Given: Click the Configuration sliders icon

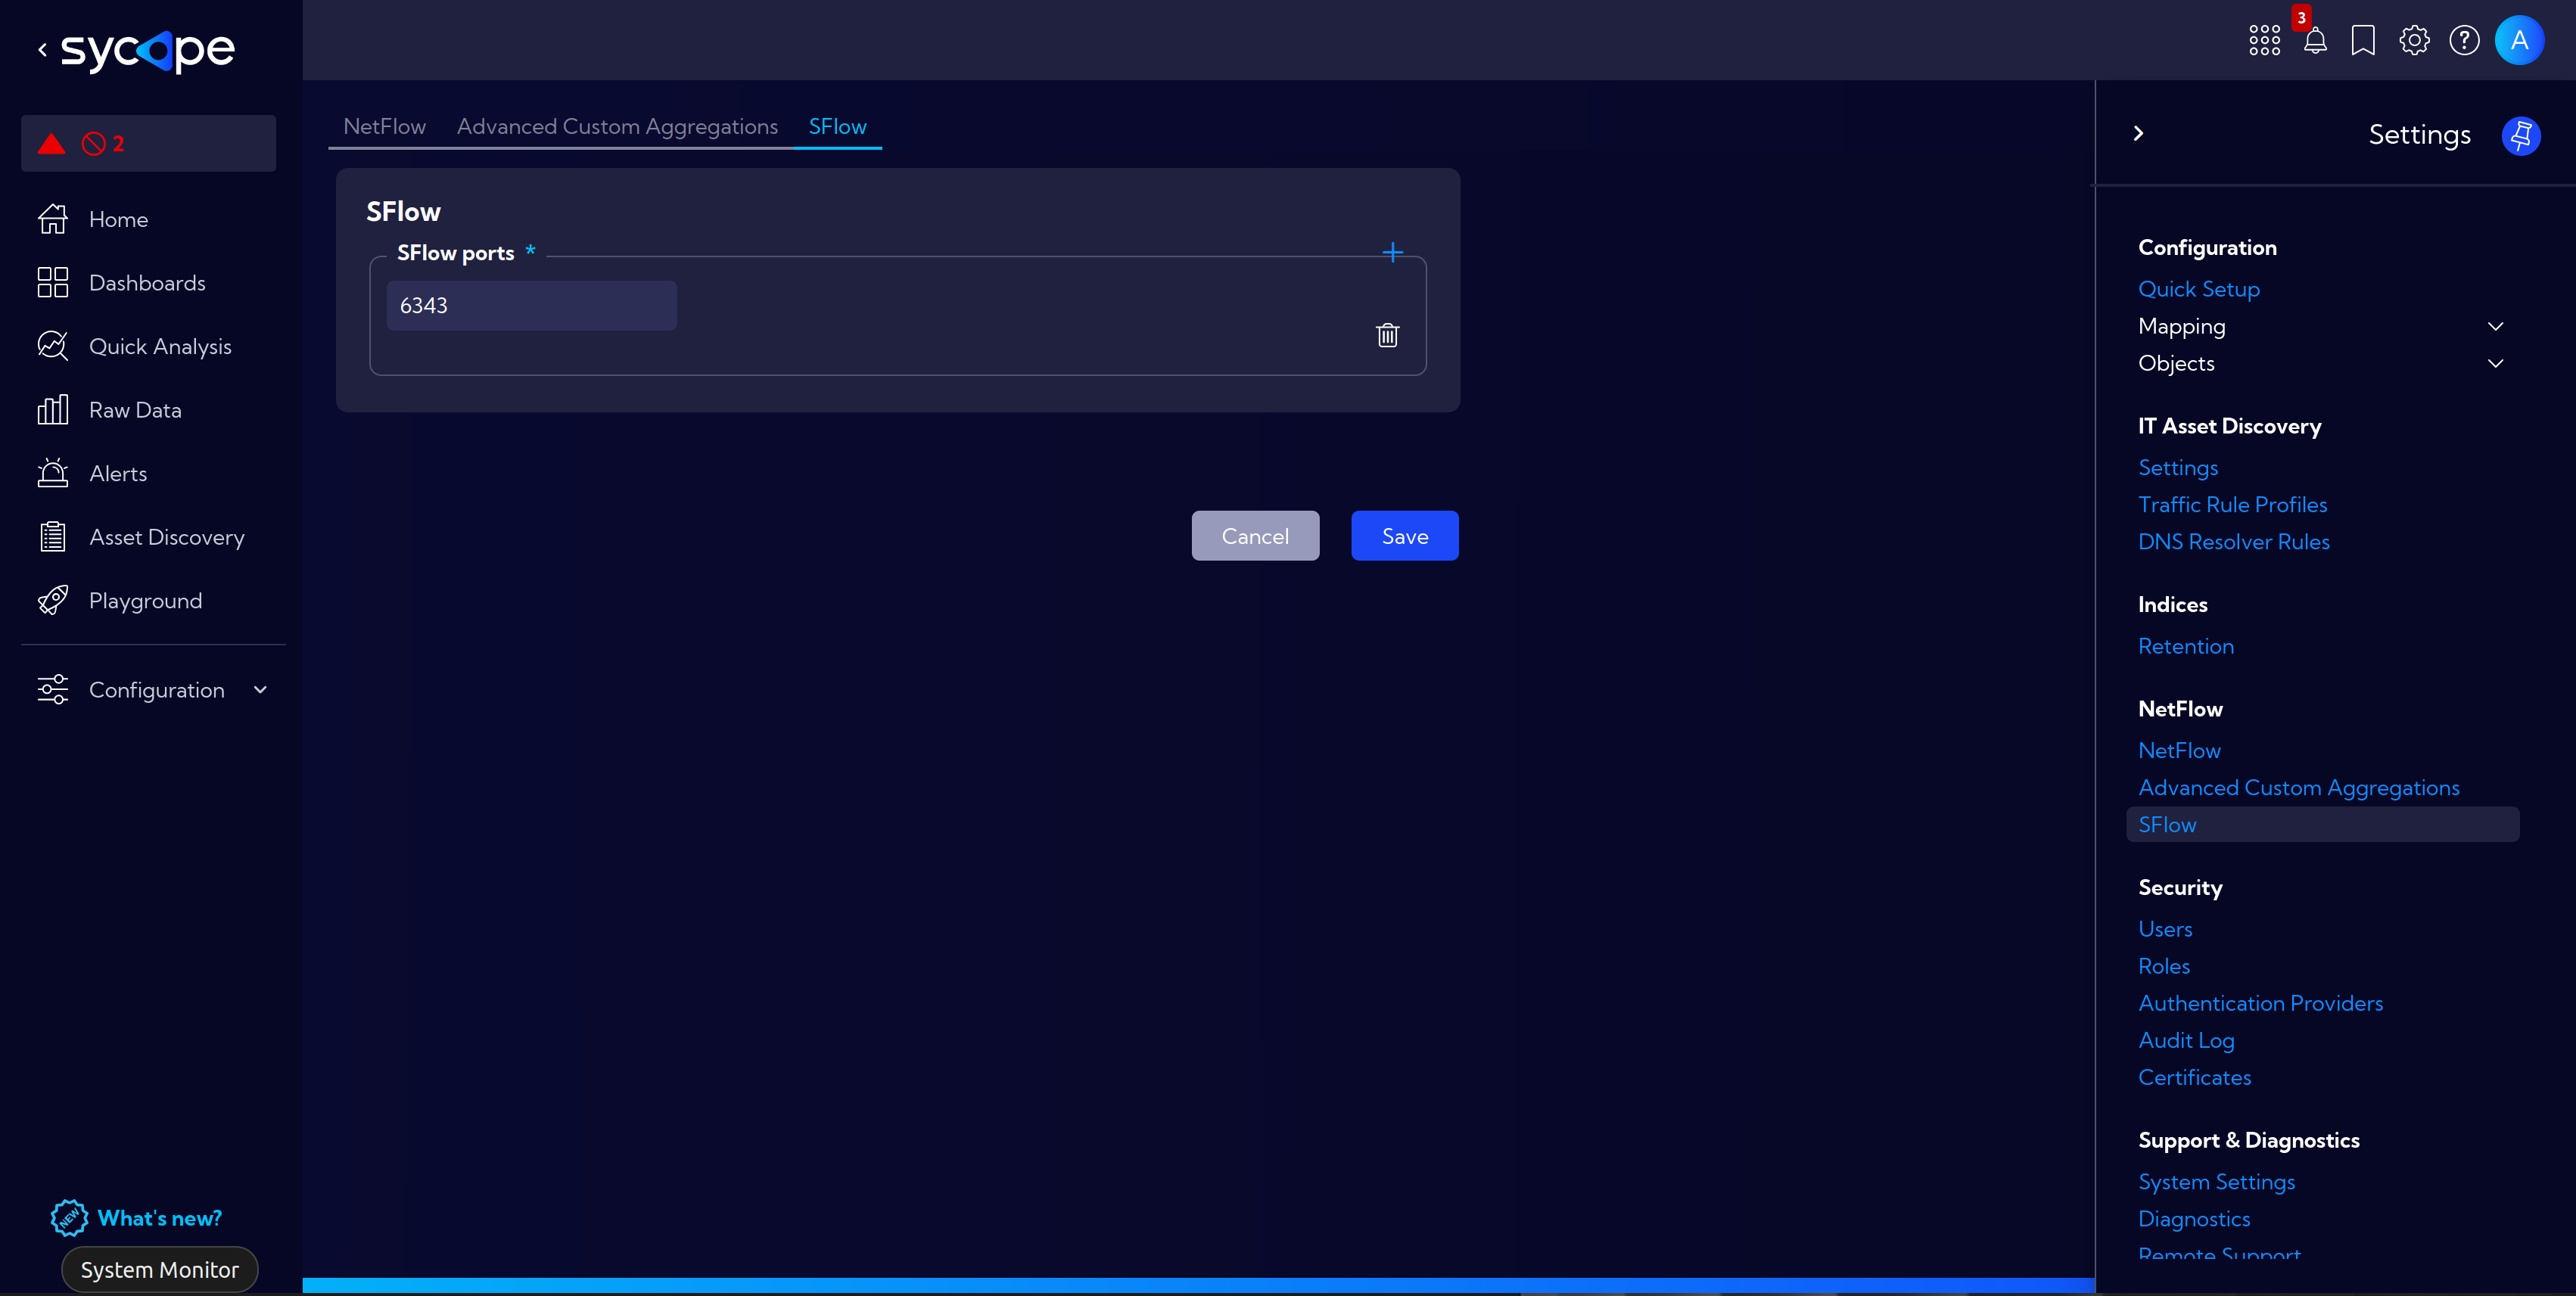Looking at the screenshot, I should tap(53, 689).
